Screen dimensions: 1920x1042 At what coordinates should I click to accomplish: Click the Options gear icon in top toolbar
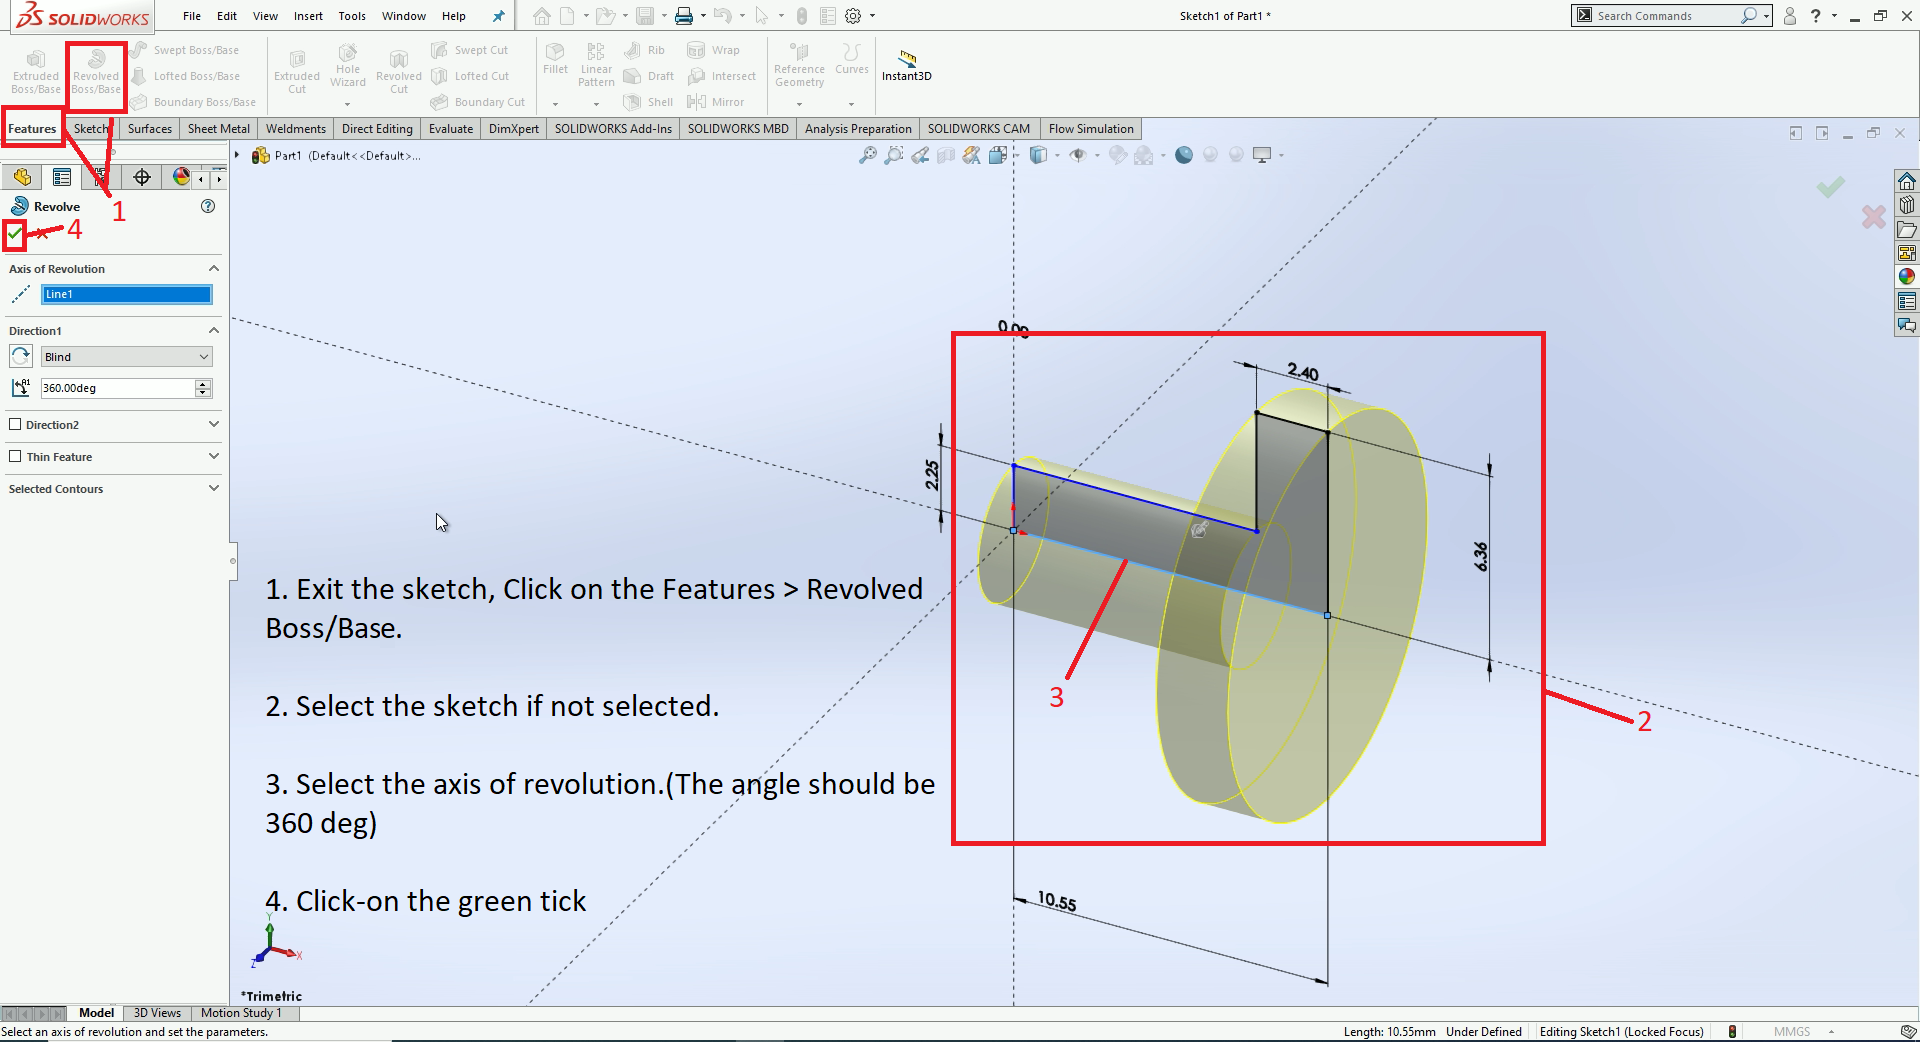pyautogui.click(x=853, y=16)
